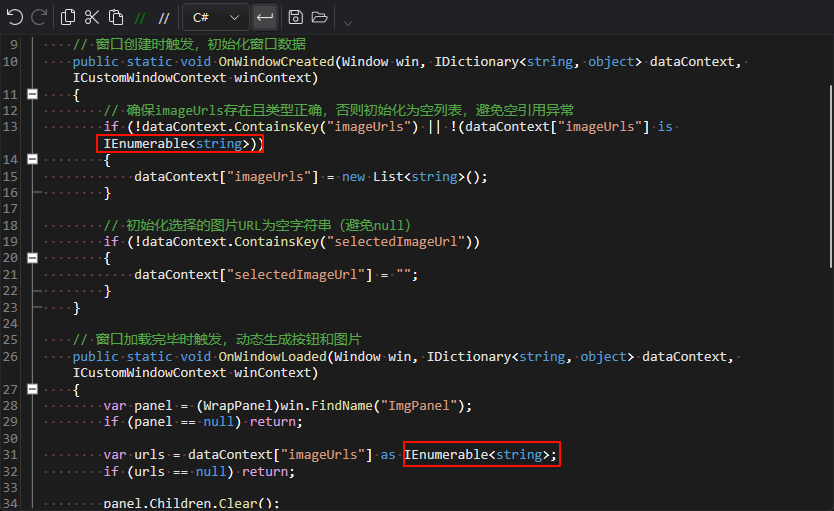
Task: Click line number 24 in the gutter
Action: click(x=10, y=324)
